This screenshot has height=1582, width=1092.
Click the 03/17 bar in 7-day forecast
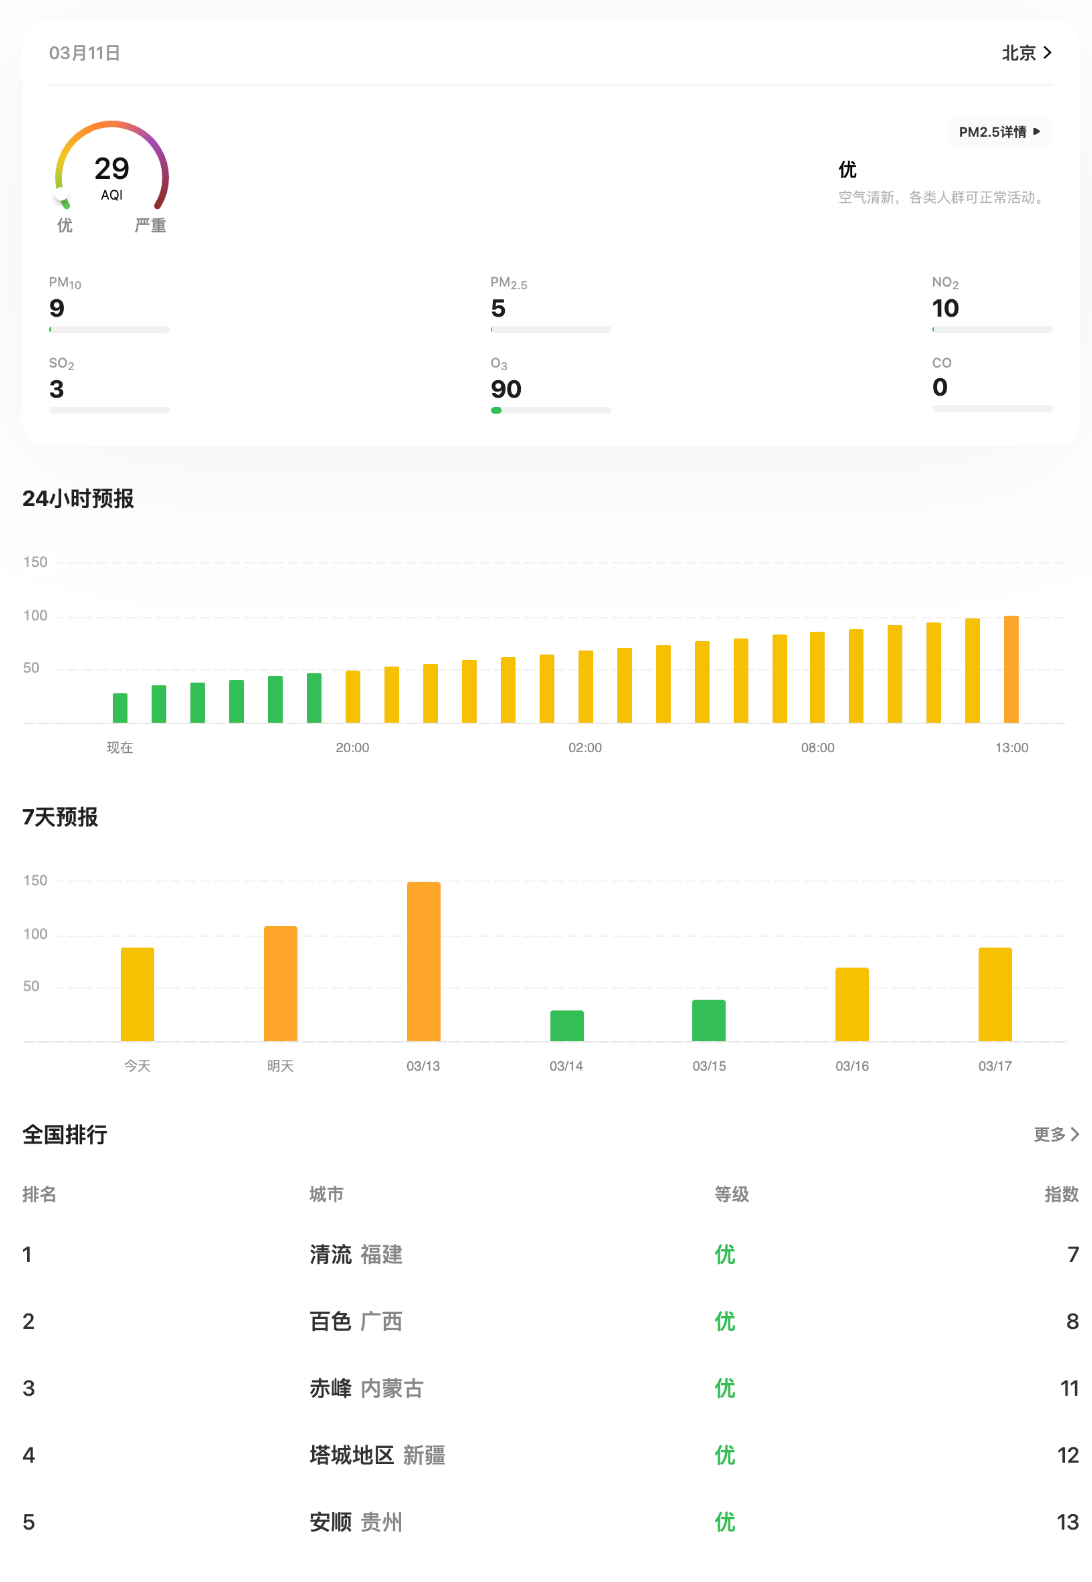click(995, 994)
